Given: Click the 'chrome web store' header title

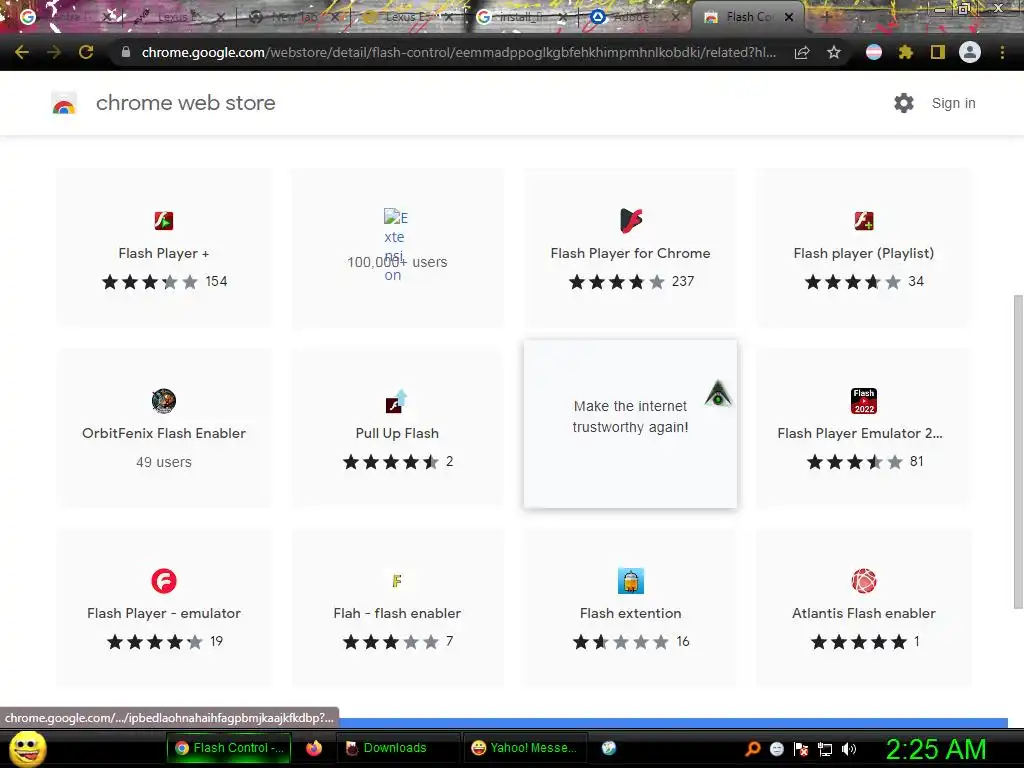Looking at the screenshot, I should 185,103.
